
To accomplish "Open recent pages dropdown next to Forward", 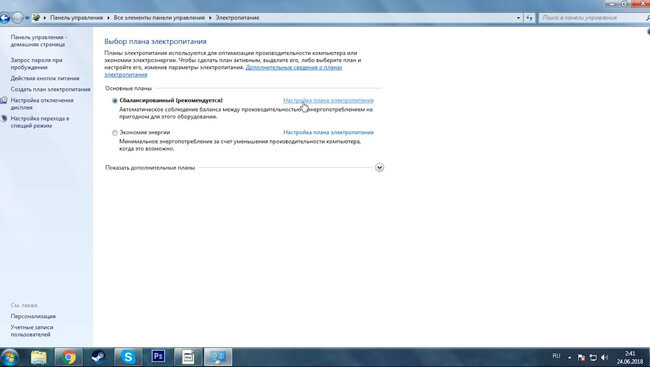I will (27, 18).
